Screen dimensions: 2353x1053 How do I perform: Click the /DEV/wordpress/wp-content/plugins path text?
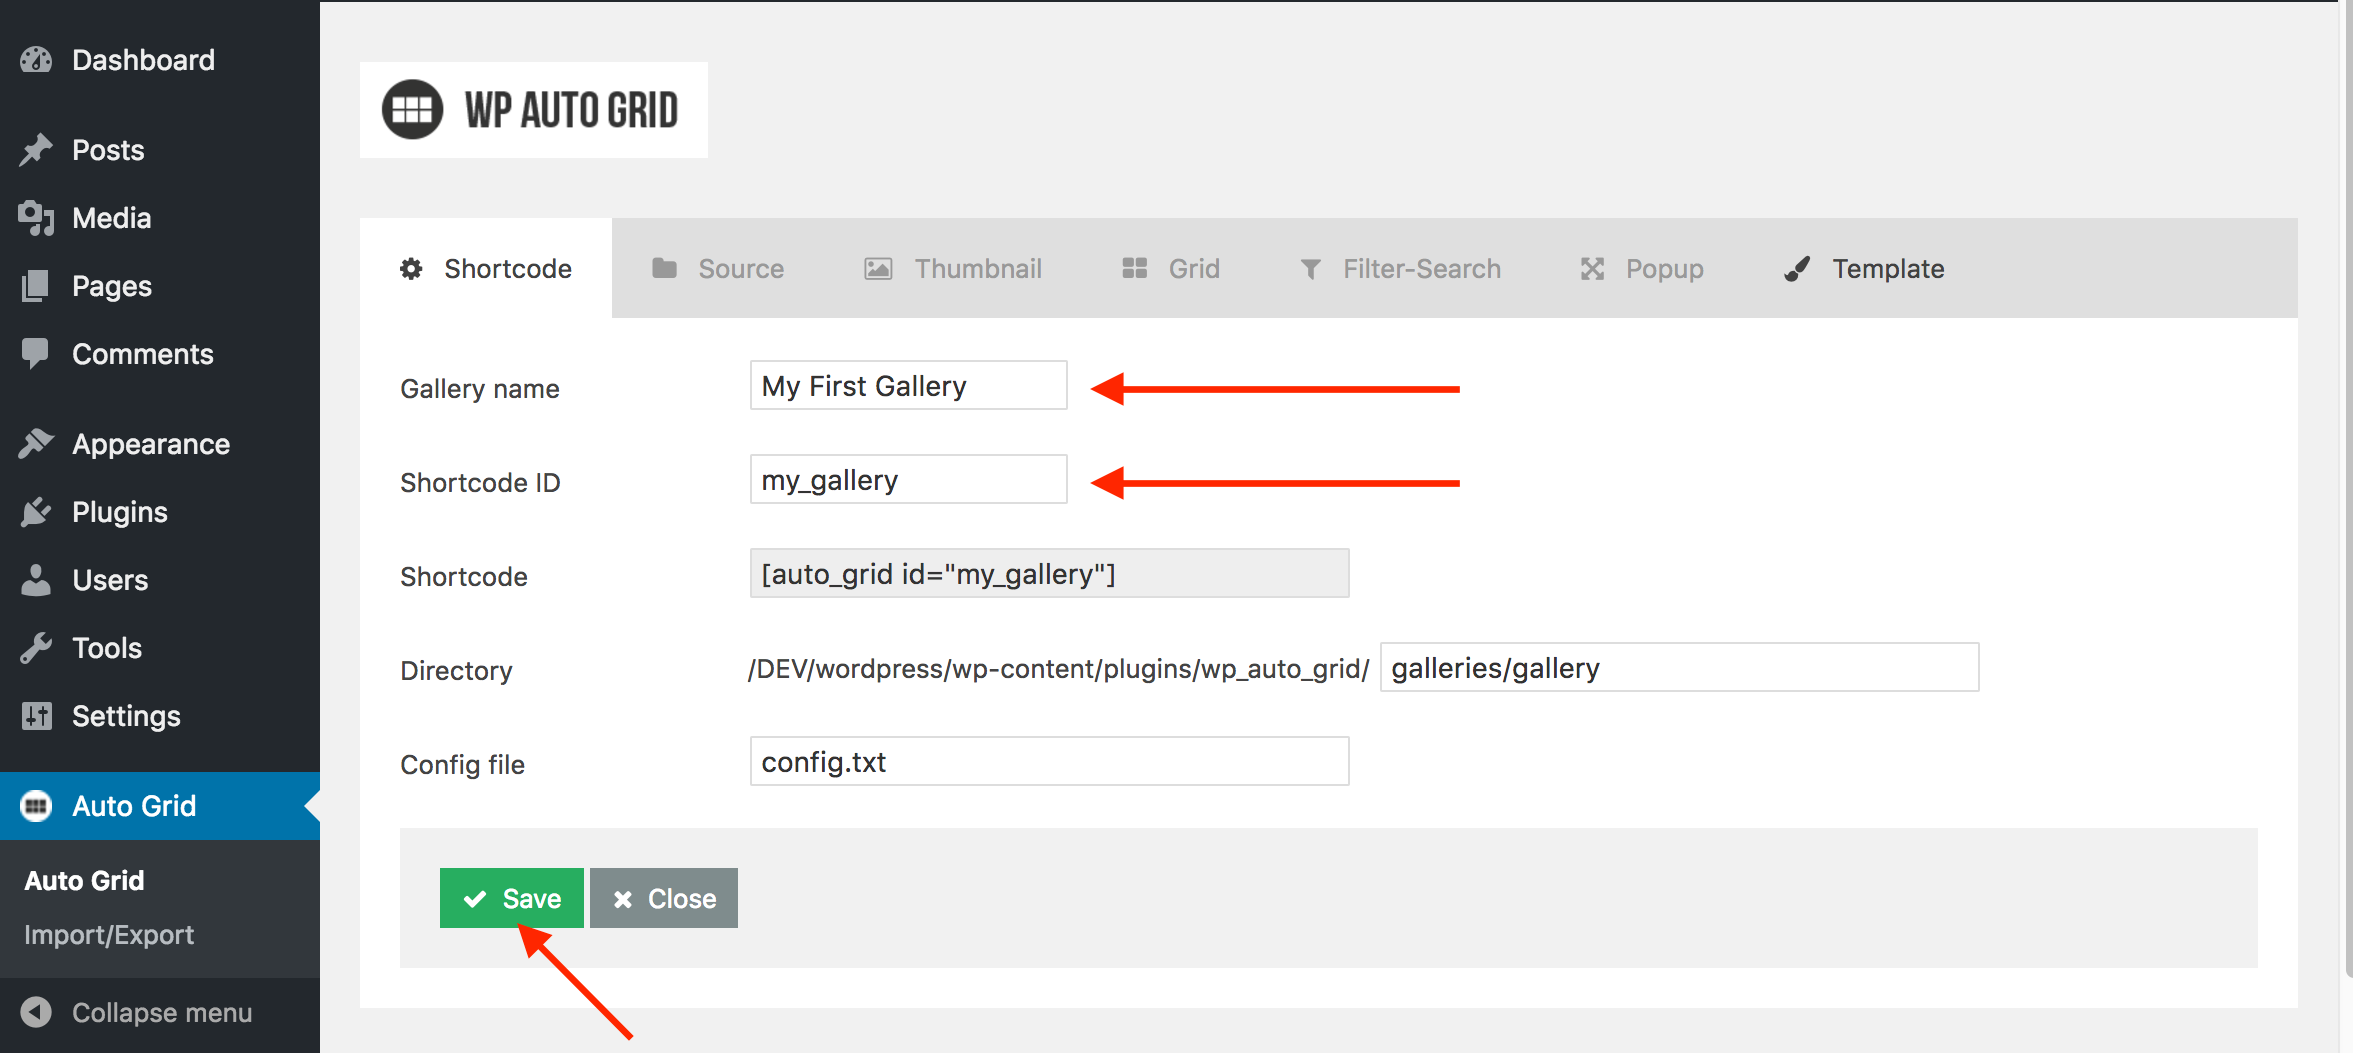pyautogui.click(x=1058, y=668)
